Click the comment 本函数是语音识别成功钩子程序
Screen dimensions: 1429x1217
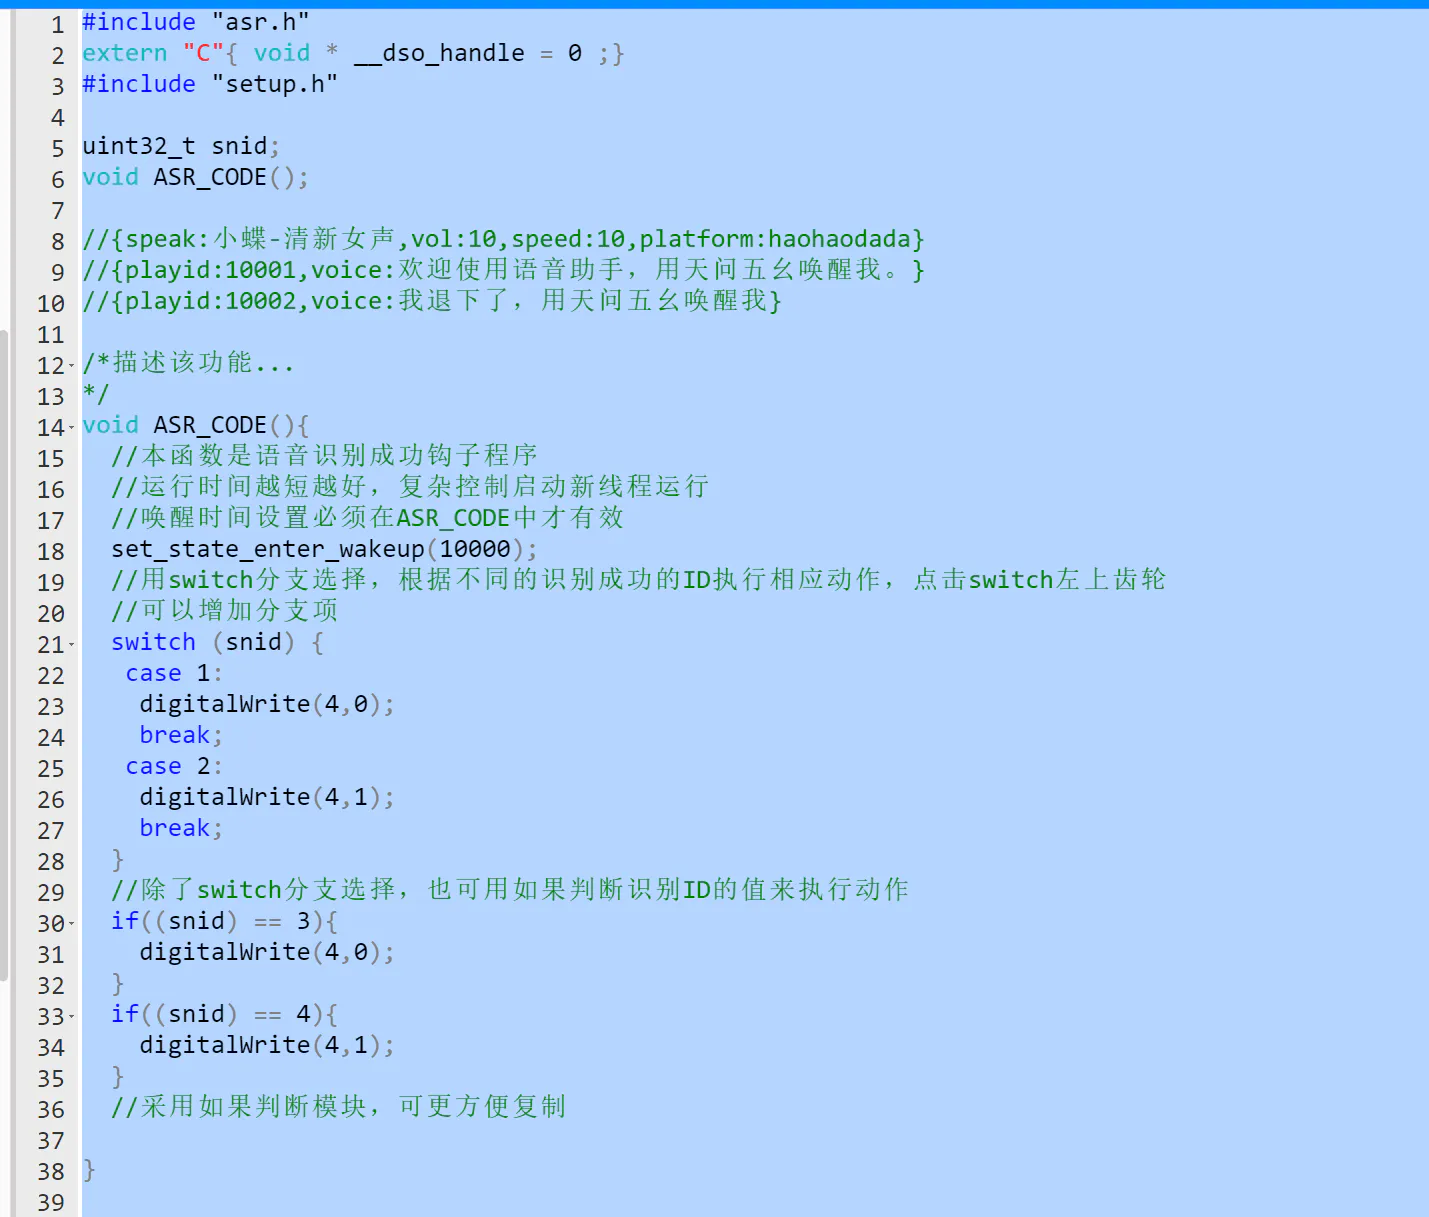pyautogui.click(x=325, y=456)
